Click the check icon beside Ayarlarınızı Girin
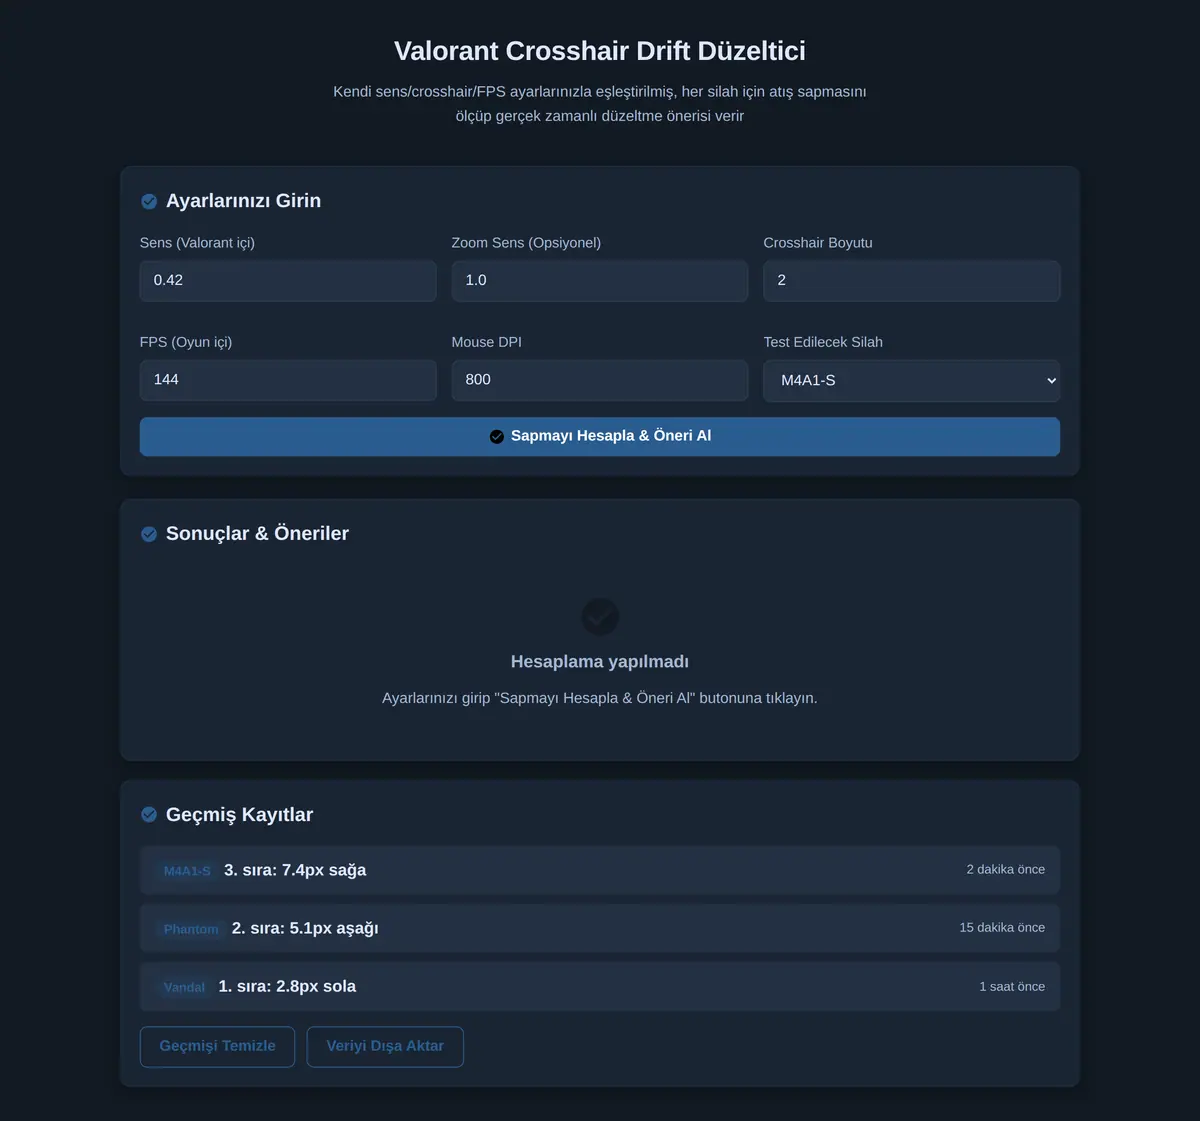 149,201
